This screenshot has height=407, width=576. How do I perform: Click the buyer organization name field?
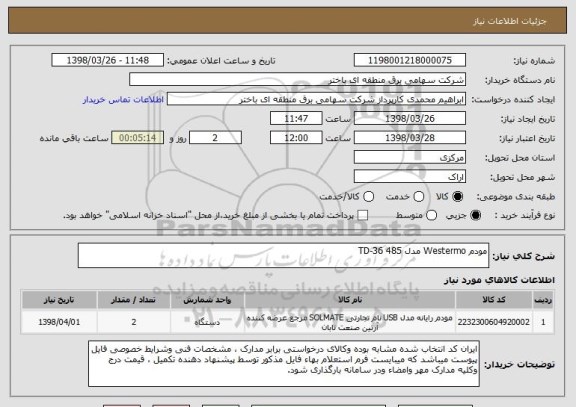tap(298, 80)
